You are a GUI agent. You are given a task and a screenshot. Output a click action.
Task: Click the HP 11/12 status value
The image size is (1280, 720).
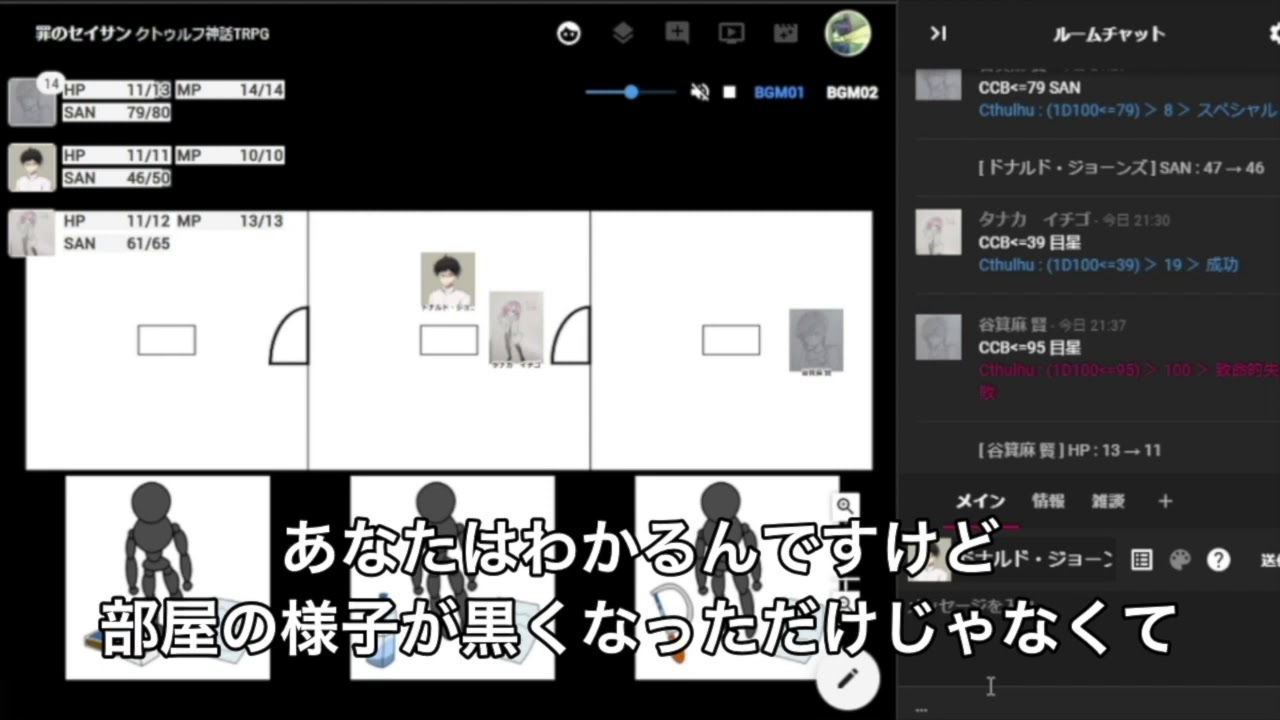click(117, 220)
